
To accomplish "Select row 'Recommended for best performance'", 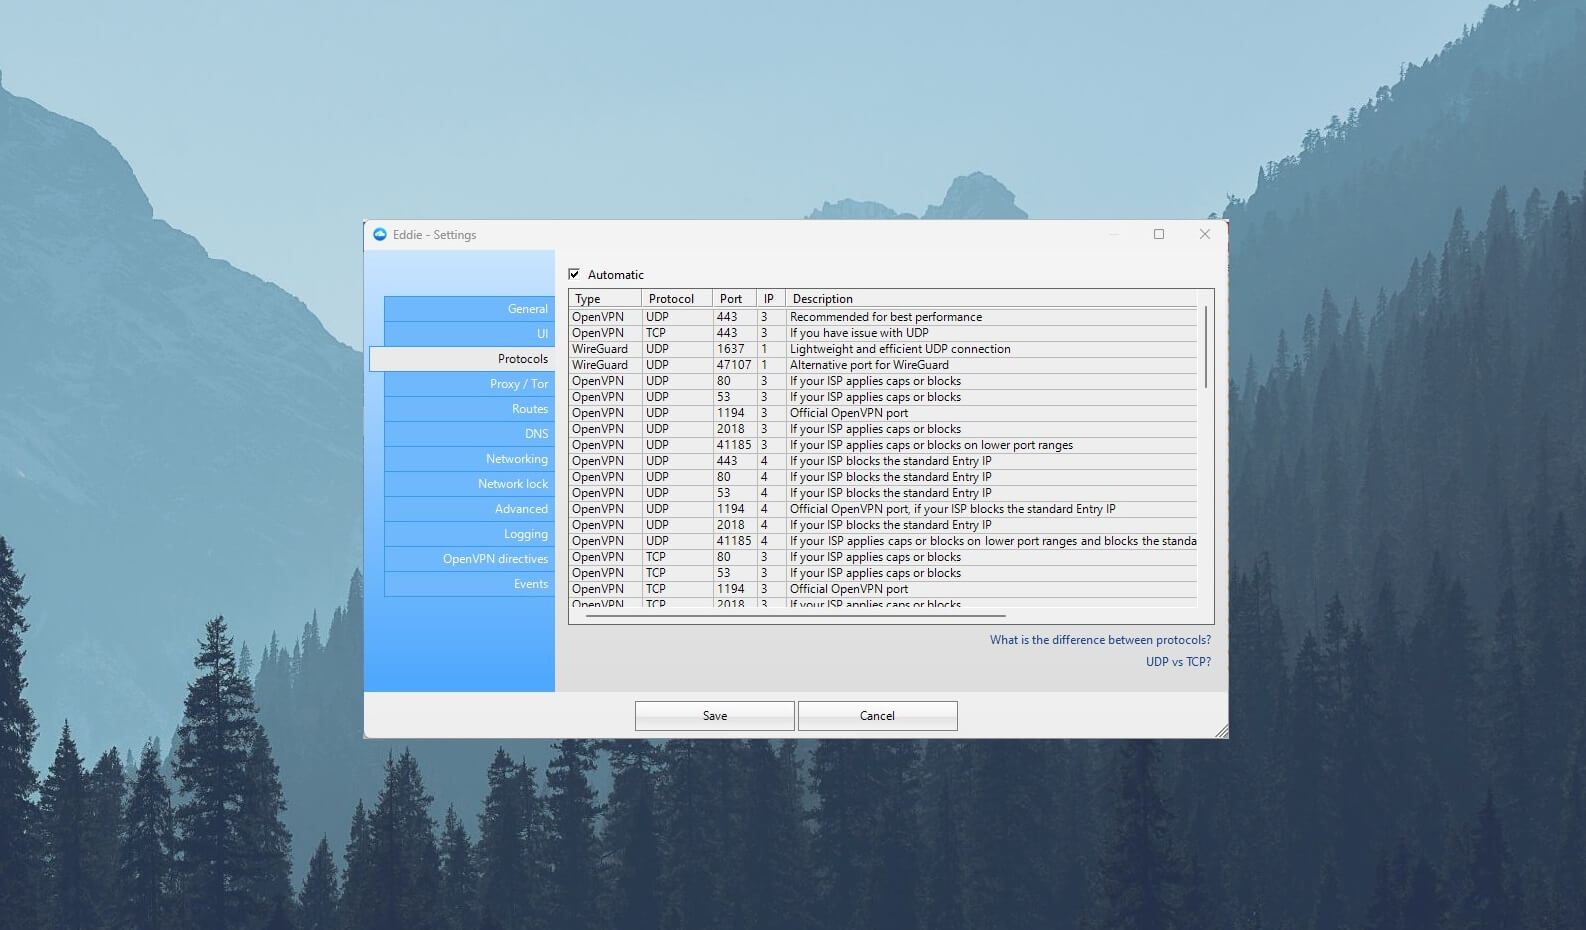I will point(883,317).
